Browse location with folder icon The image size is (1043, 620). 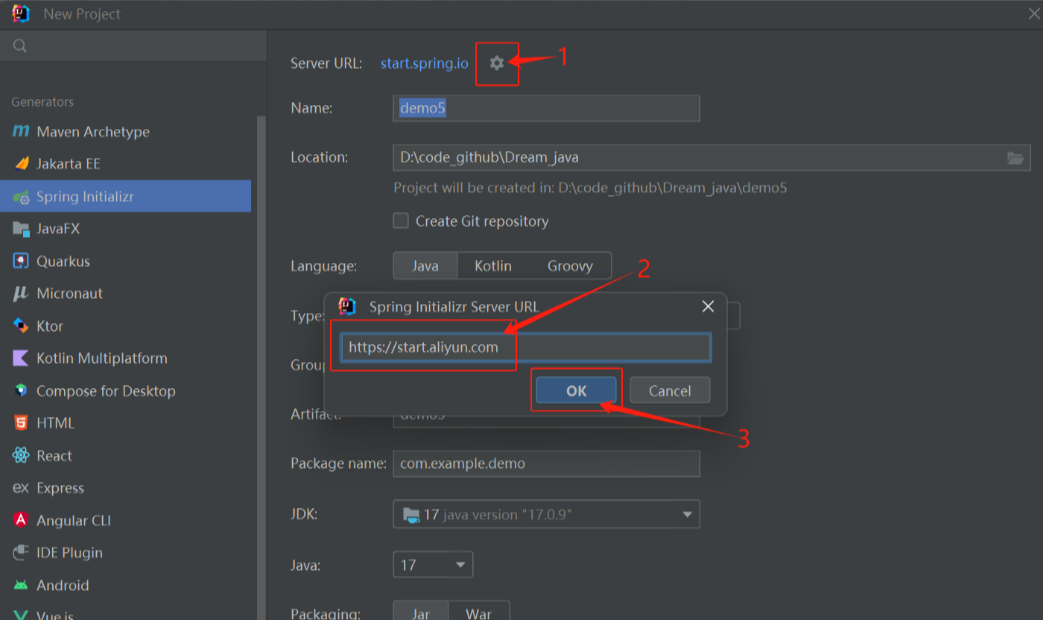pyautogui.click(x=1015, y=158)
